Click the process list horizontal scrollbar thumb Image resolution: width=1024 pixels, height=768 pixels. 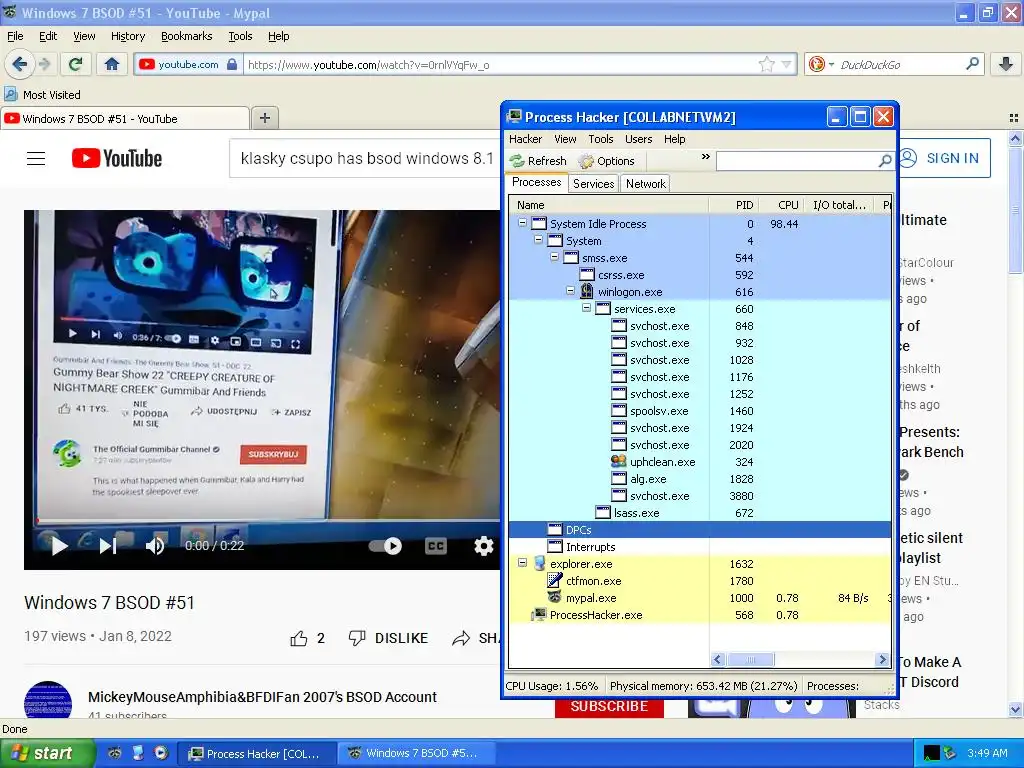tap(750, 660)
